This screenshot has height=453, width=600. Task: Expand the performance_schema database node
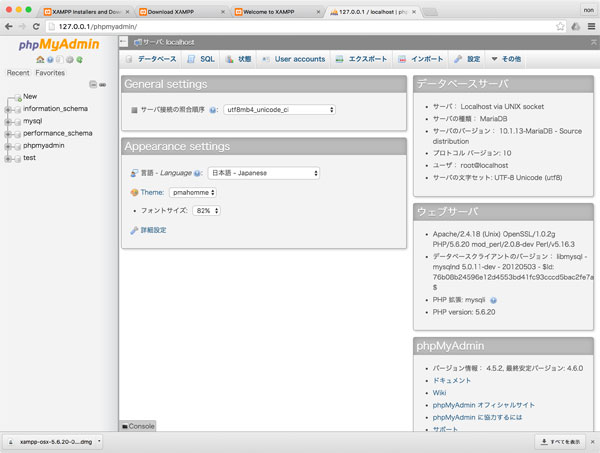8,134
